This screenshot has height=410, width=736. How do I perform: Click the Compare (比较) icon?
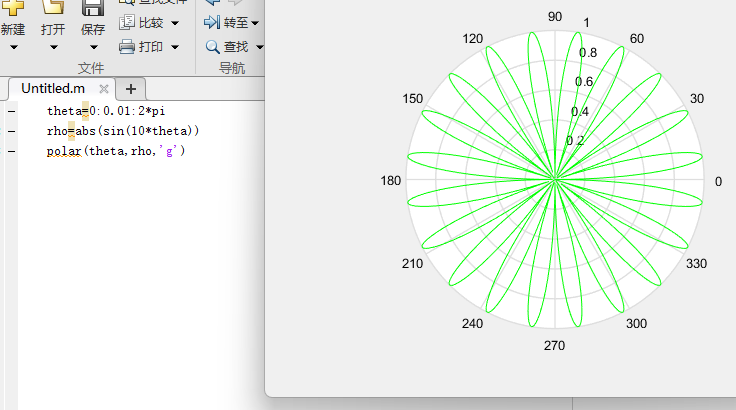127,23
